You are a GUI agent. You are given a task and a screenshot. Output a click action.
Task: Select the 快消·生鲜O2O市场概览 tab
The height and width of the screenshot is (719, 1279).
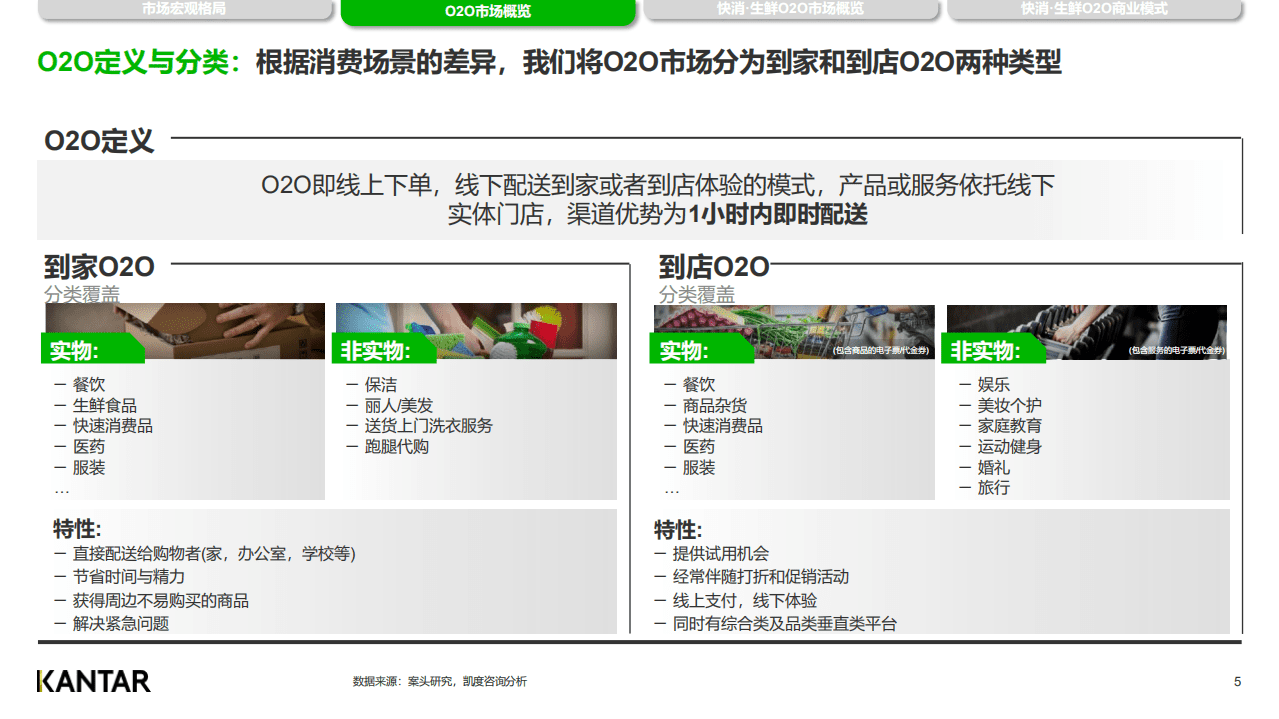coord(790,12)
